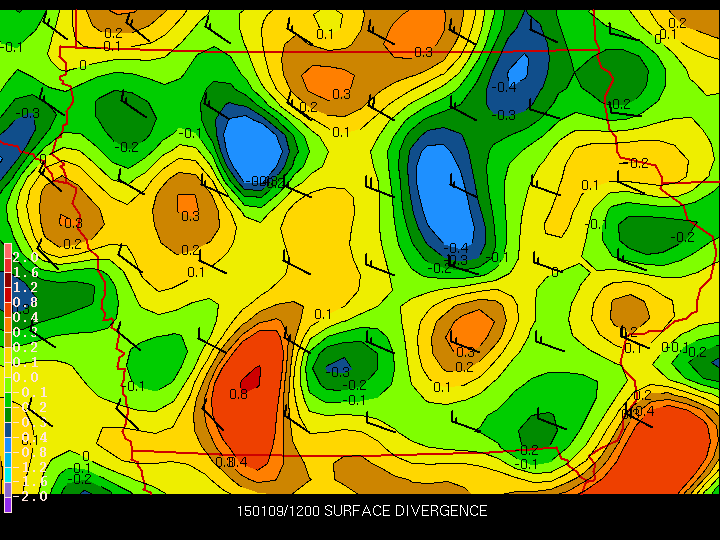Image resolution: width=720 pixels, height=540 pixels.
Task: Select the white 1.6 legend label
Action: pyautogui.click(x=25, y=272)
